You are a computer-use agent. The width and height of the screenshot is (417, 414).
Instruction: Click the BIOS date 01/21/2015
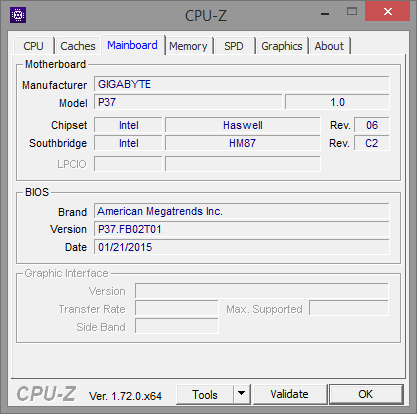pos(242,247)
